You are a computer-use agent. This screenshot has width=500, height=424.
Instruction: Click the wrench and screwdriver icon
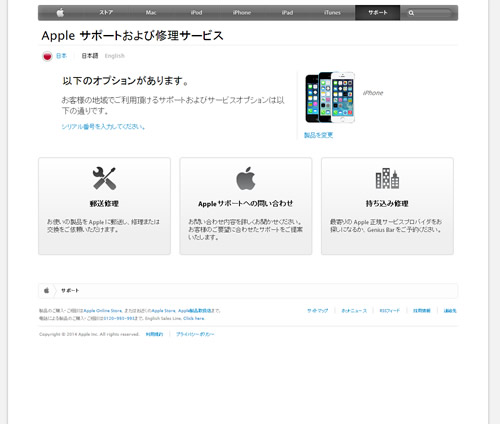(104, 178)
